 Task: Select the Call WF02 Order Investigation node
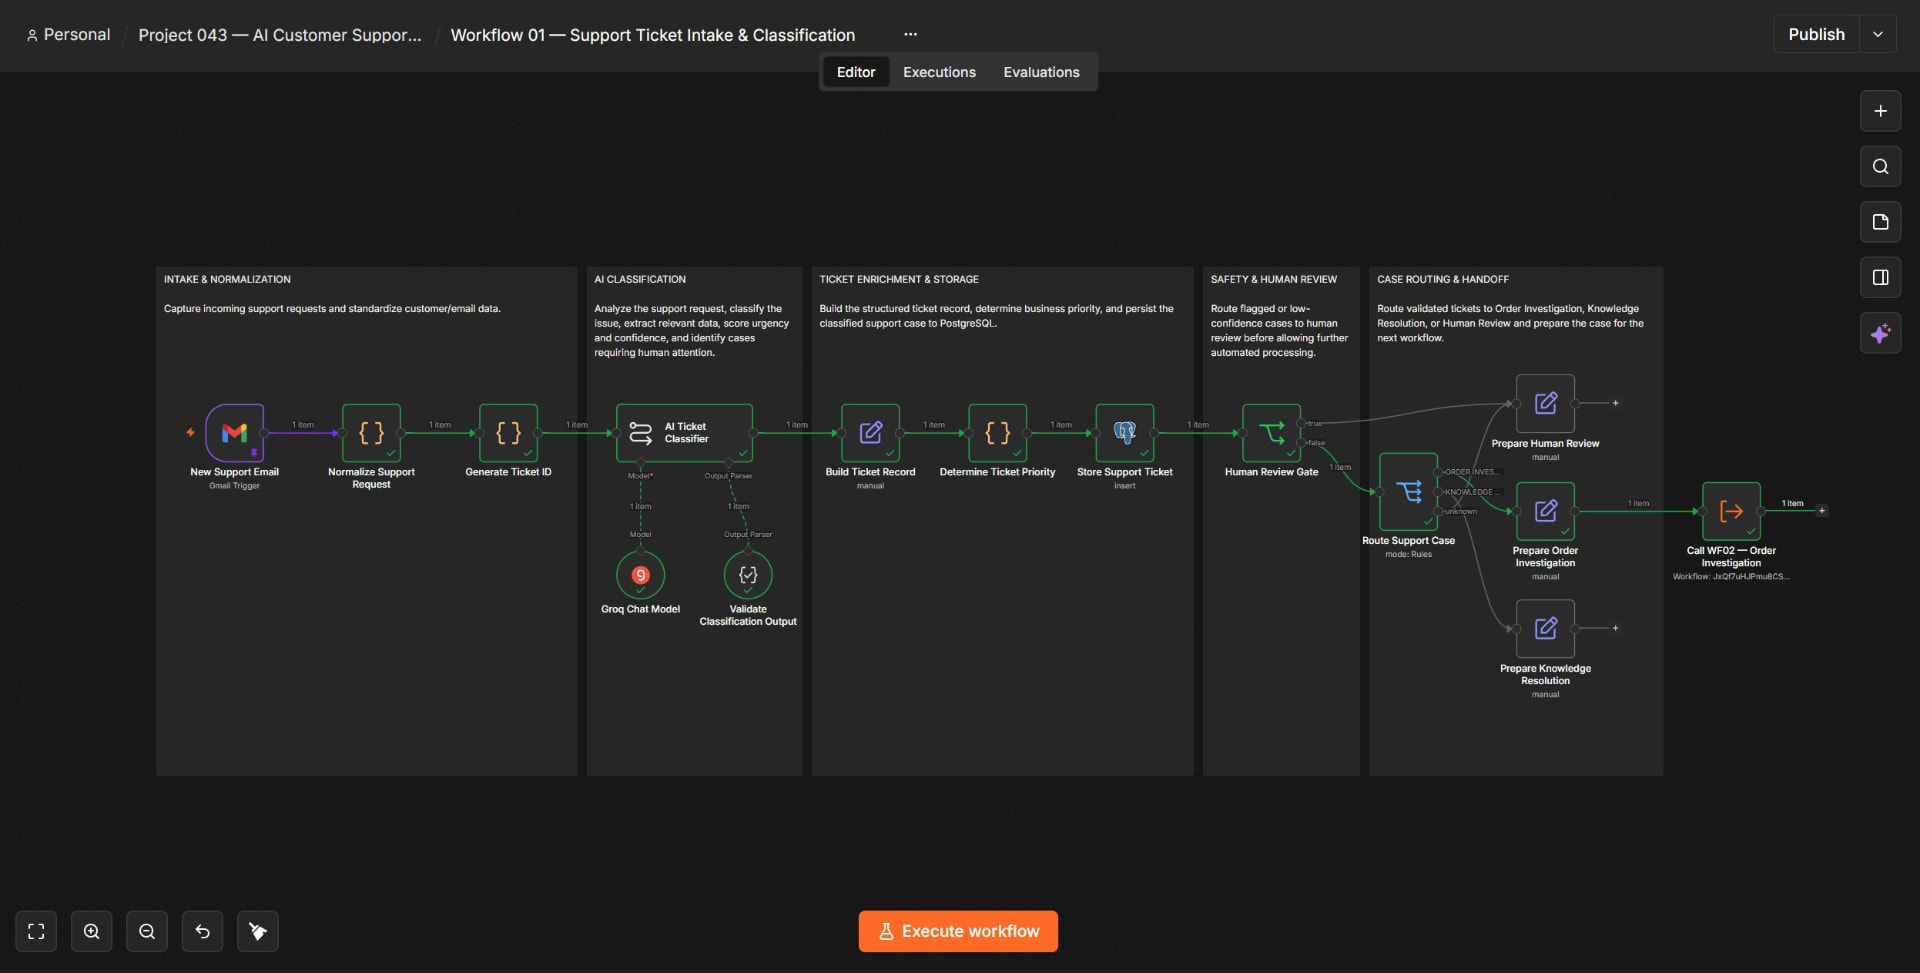coord(1732,511)
